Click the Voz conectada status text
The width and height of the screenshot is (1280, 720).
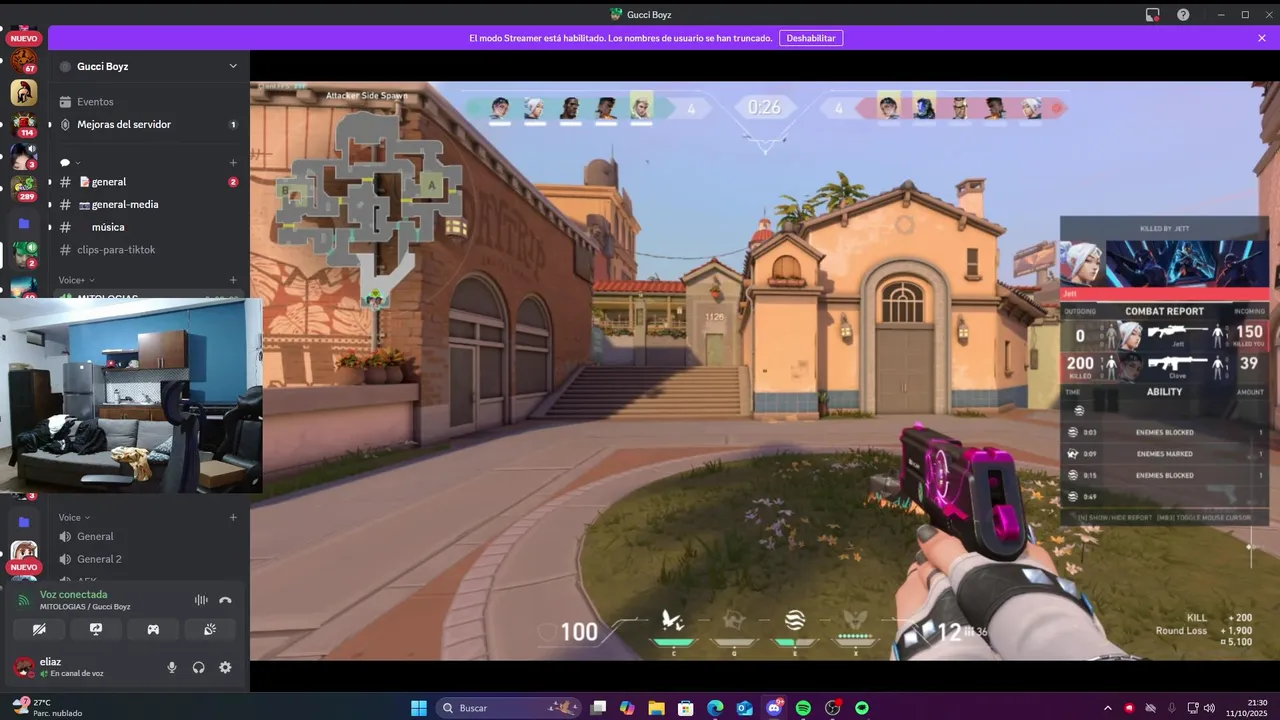click(x=73, y=594)
